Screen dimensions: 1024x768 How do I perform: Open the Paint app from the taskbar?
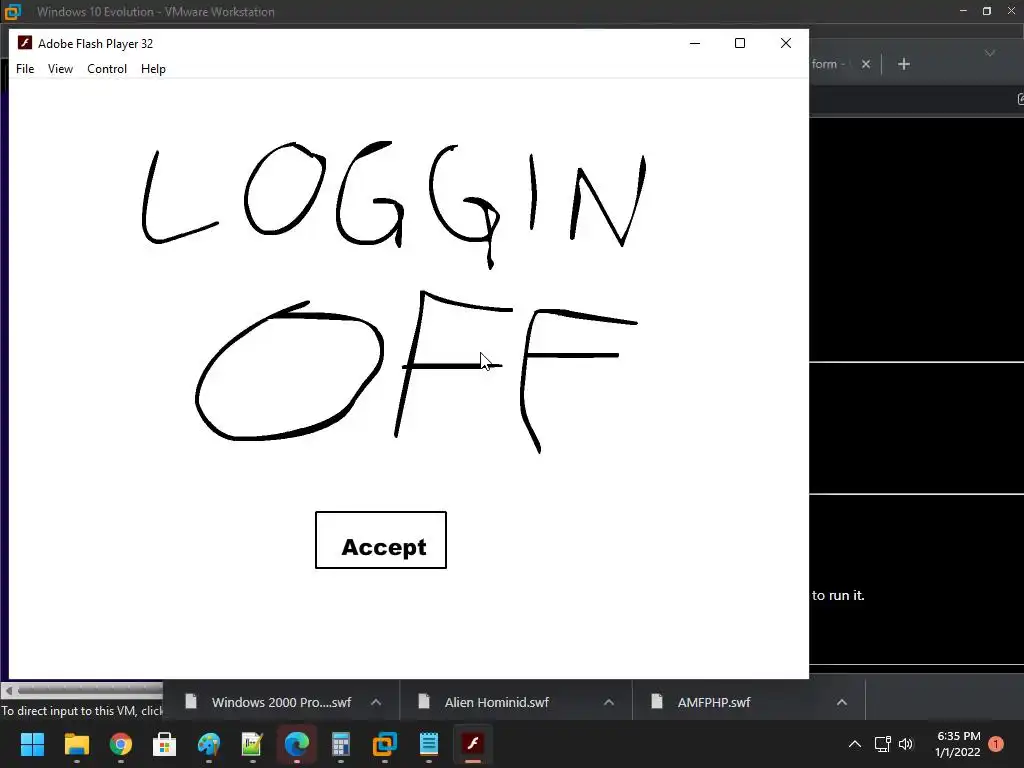click(x=209, y=744)
